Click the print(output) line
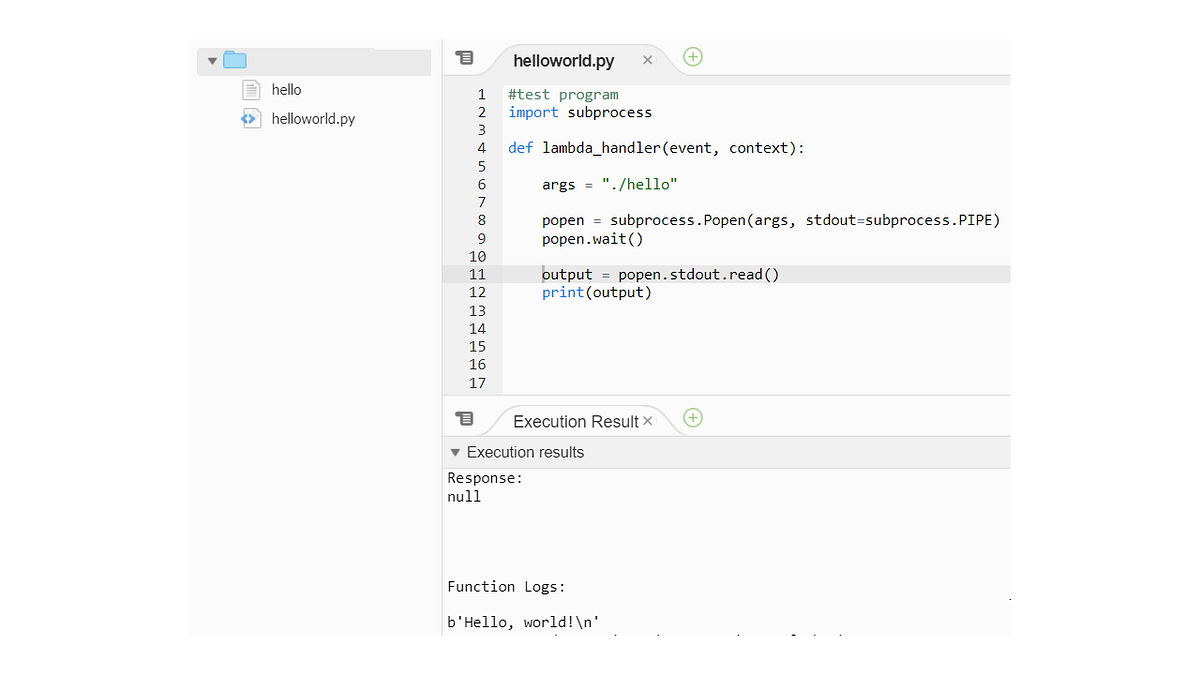1200x675 pixels. point(597,292)
